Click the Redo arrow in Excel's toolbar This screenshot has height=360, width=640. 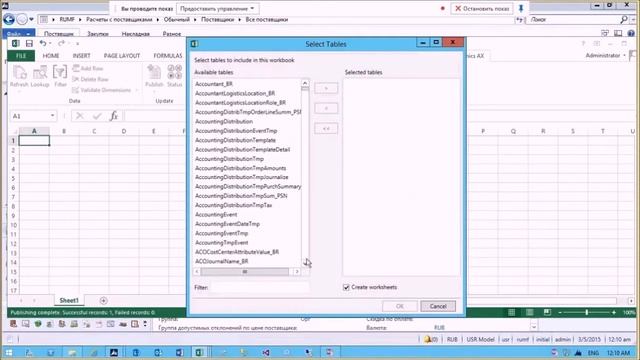pyautogui.click(x=61, y=43)
